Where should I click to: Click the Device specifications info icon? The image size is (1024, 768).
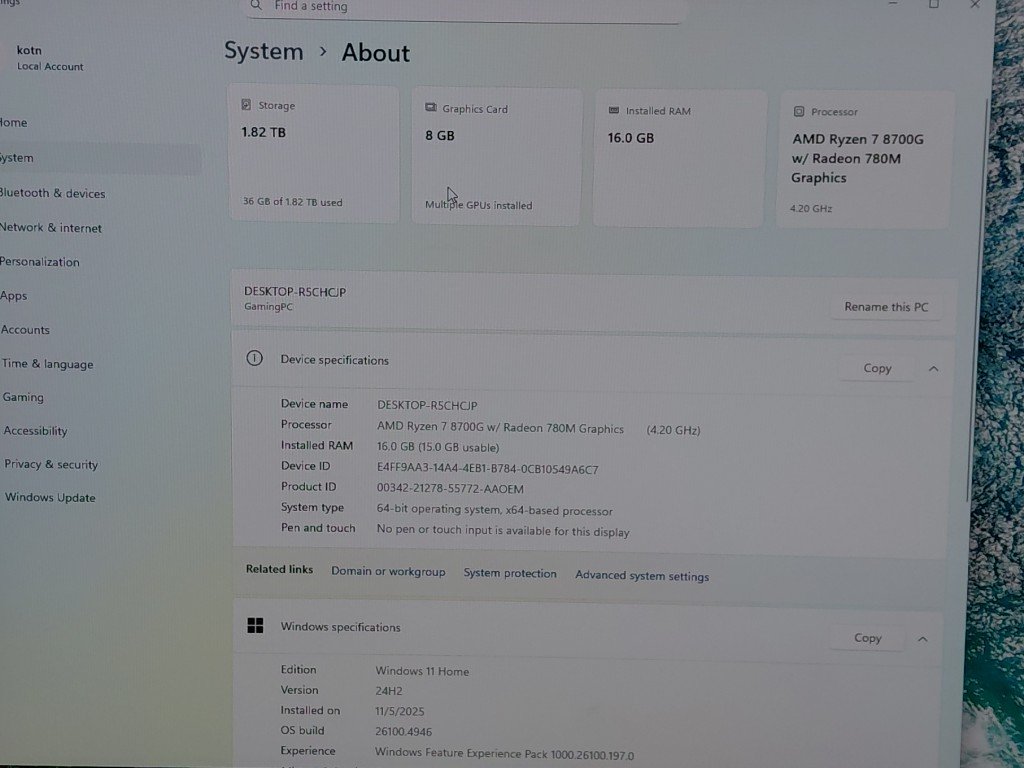tap(254, 359)
